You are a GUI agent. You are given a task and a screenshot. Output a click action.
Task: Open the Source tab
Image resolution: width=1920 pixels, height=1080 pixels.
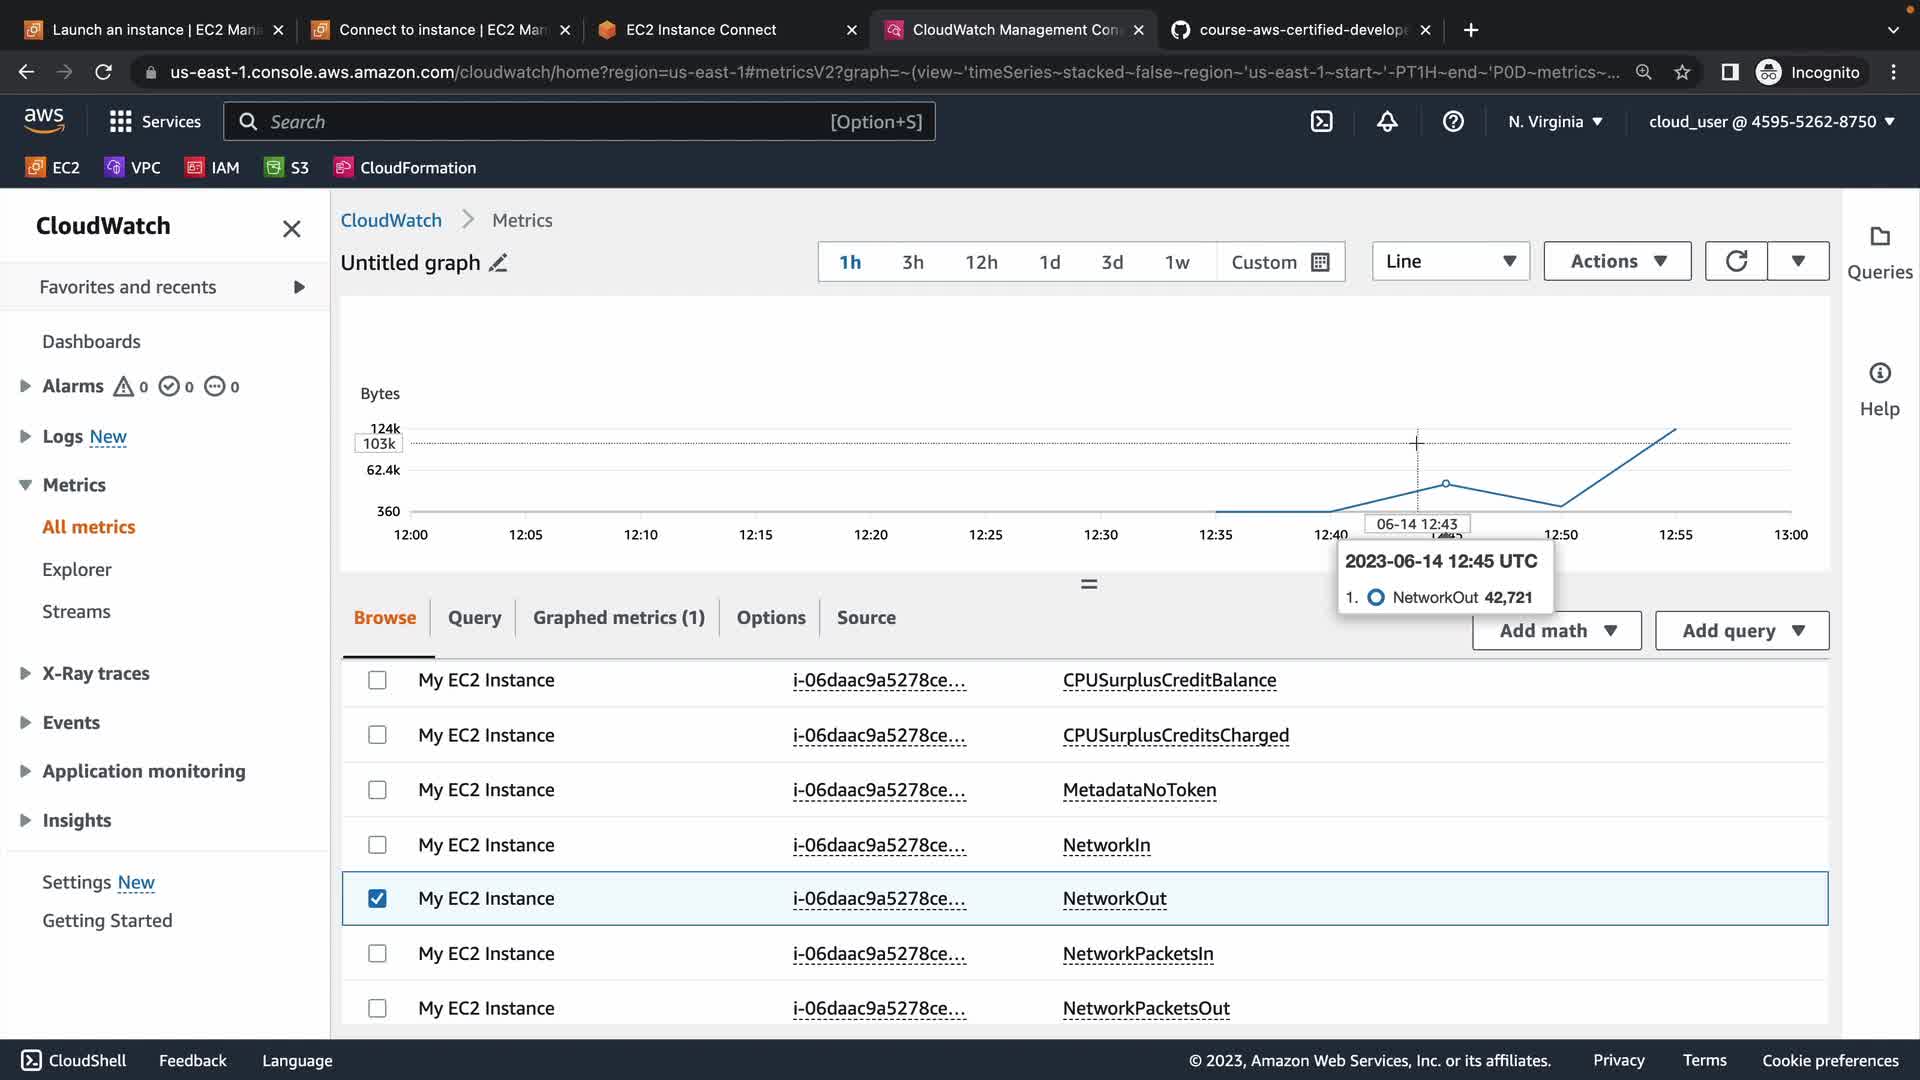(x=866, y=618)
